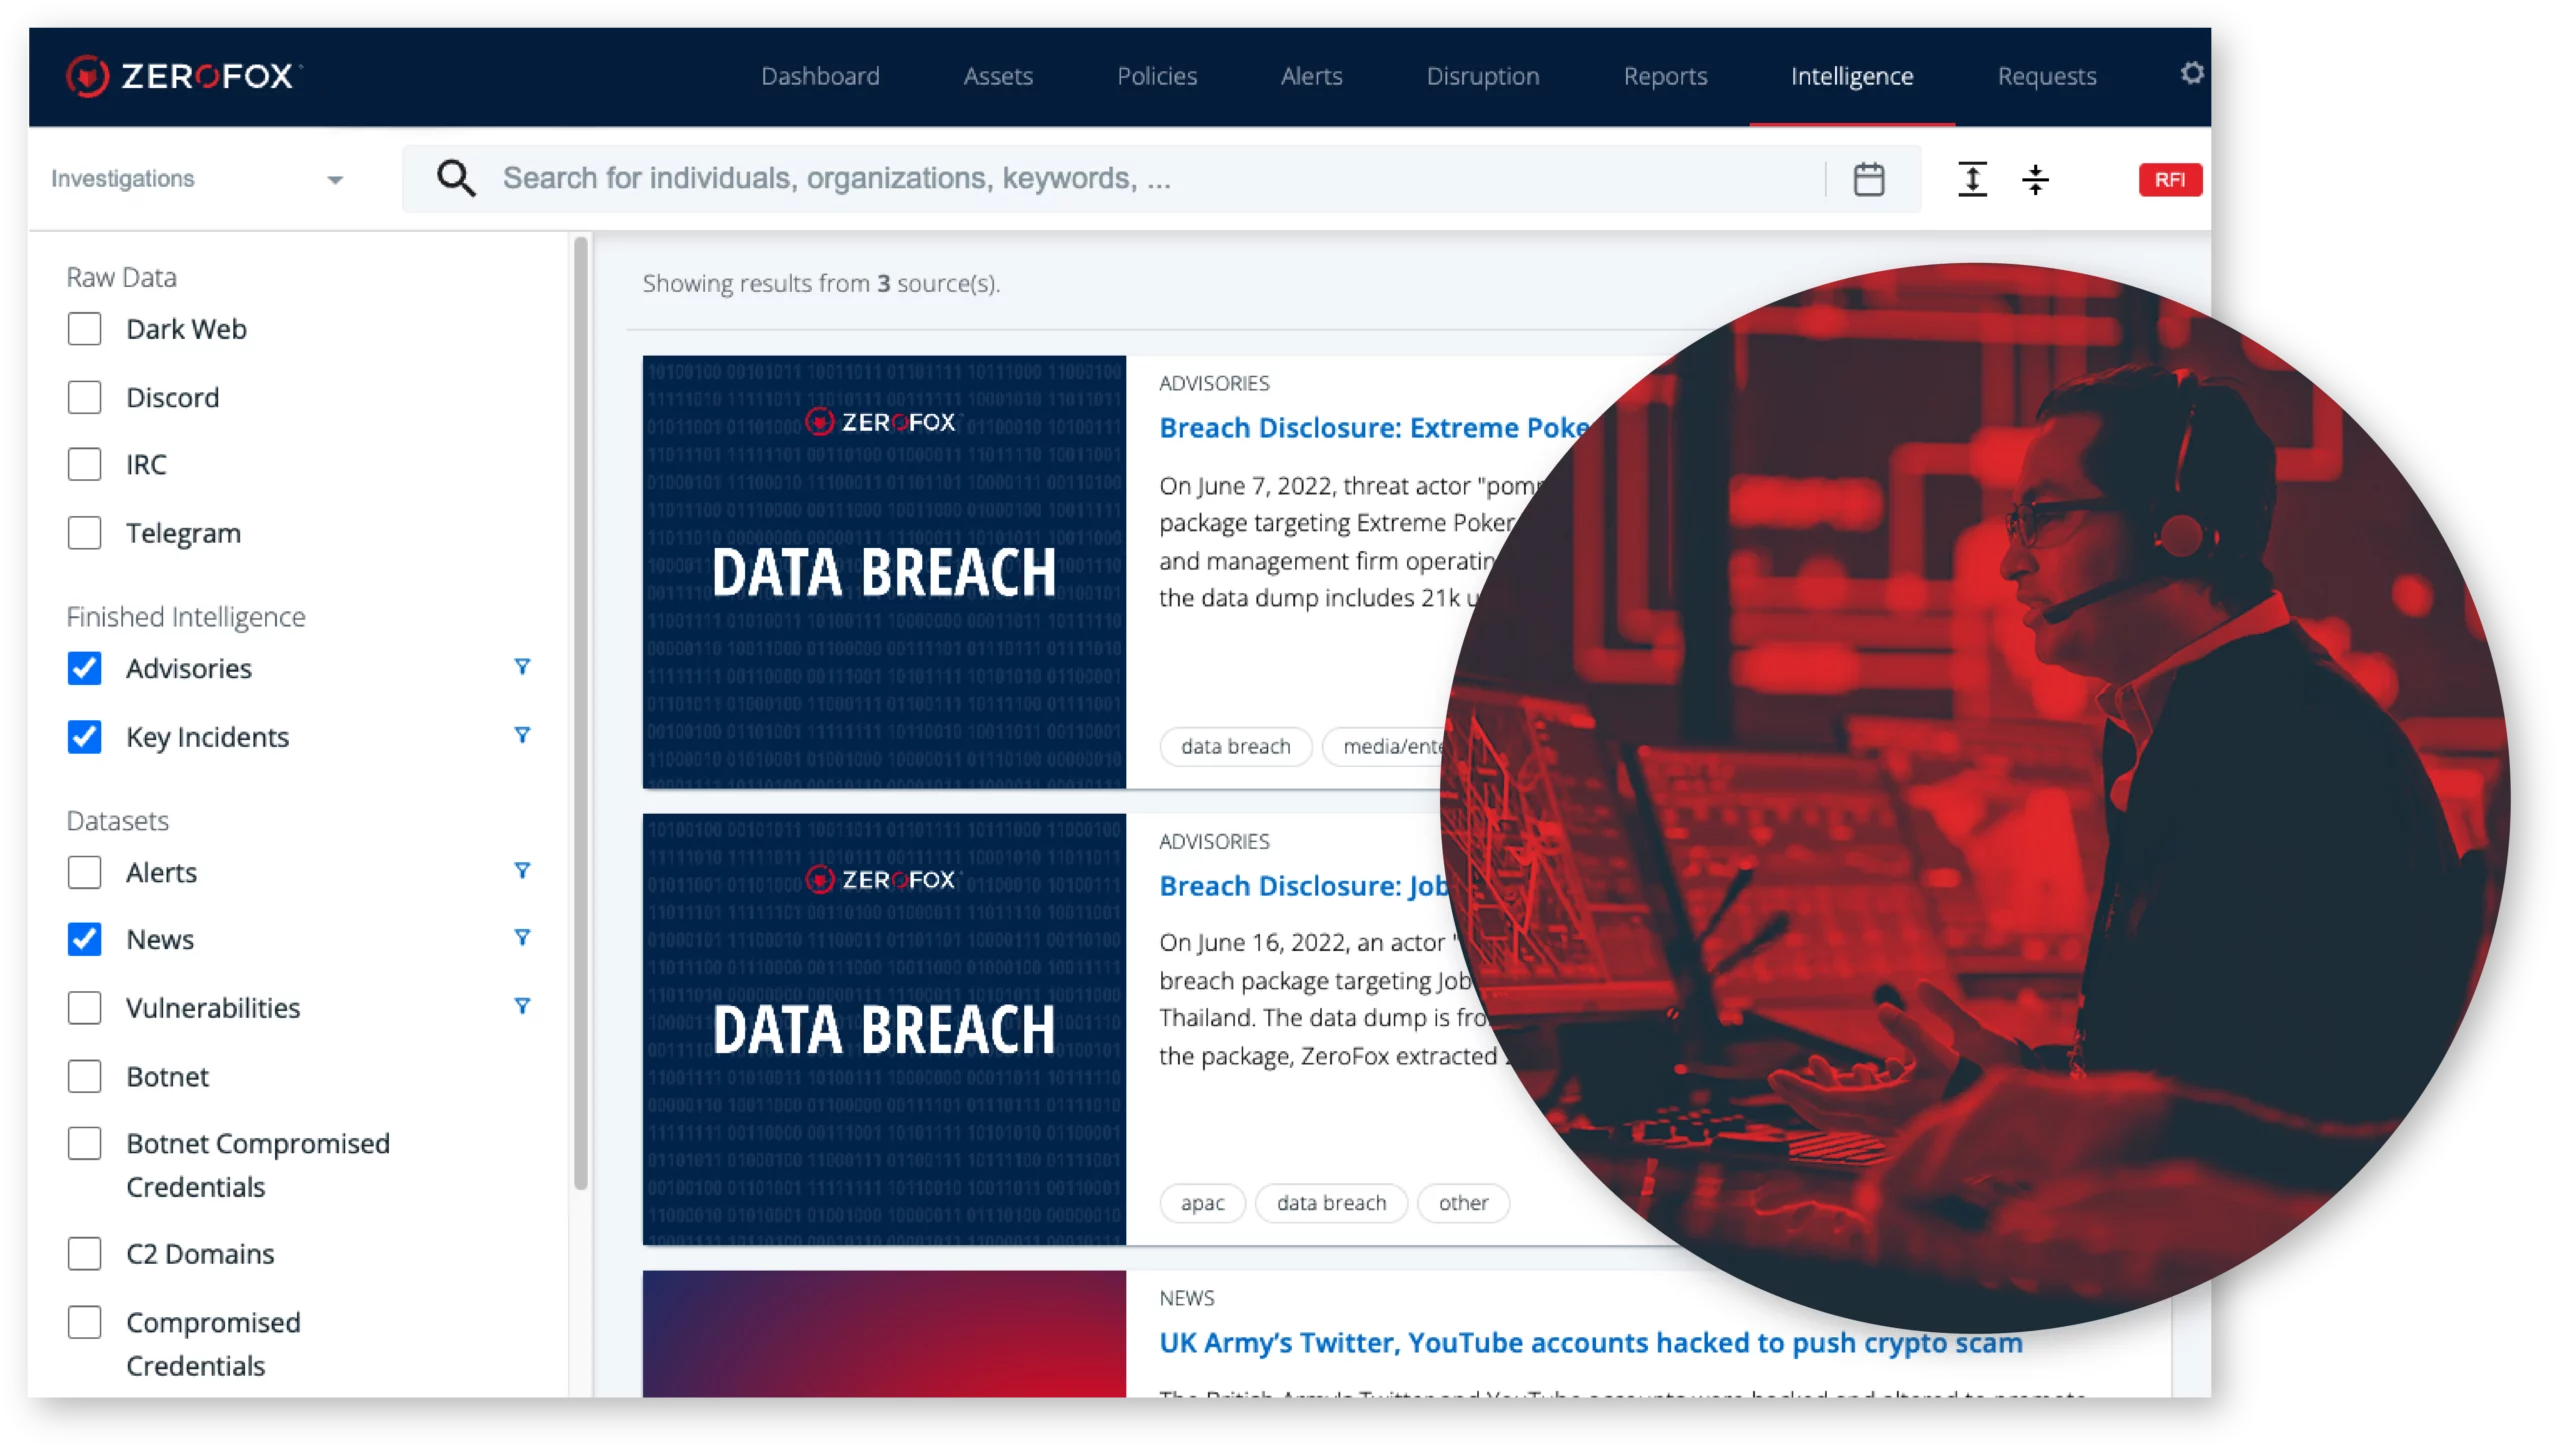Open UK Army's Twitter hacked article

(x=1590, y=1342)
